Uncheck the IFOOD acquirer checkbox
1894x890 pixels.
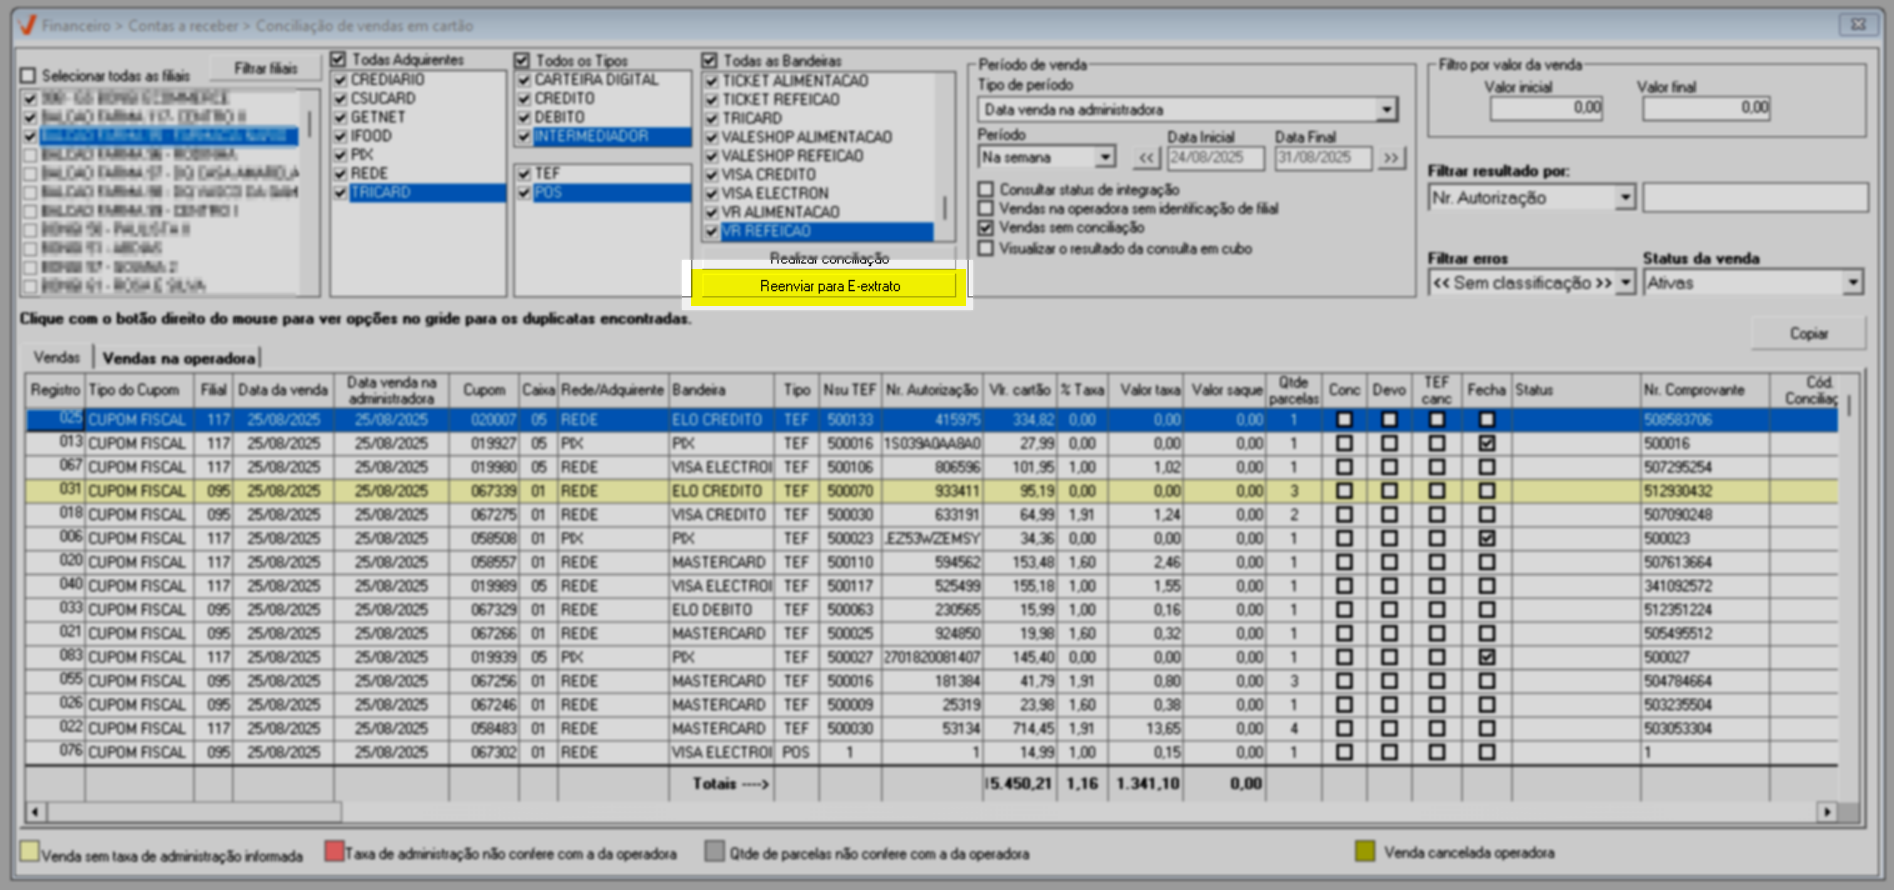pos(340,136)
